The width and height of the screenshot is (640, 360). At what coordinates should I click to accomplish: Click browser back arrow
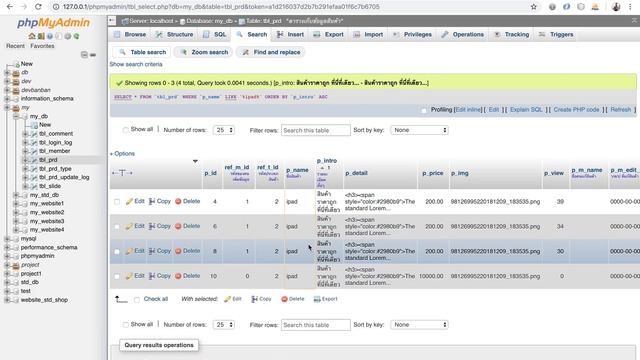tap(10, 7)
